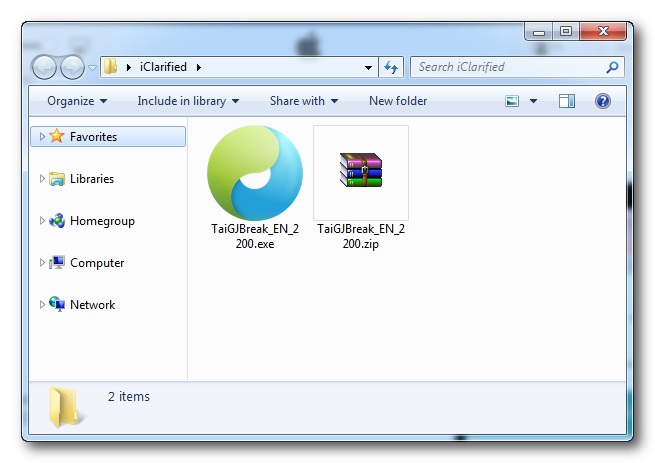Select Network in navigation pane
Viewport: 655px width, 463px height.
(92, 305)
